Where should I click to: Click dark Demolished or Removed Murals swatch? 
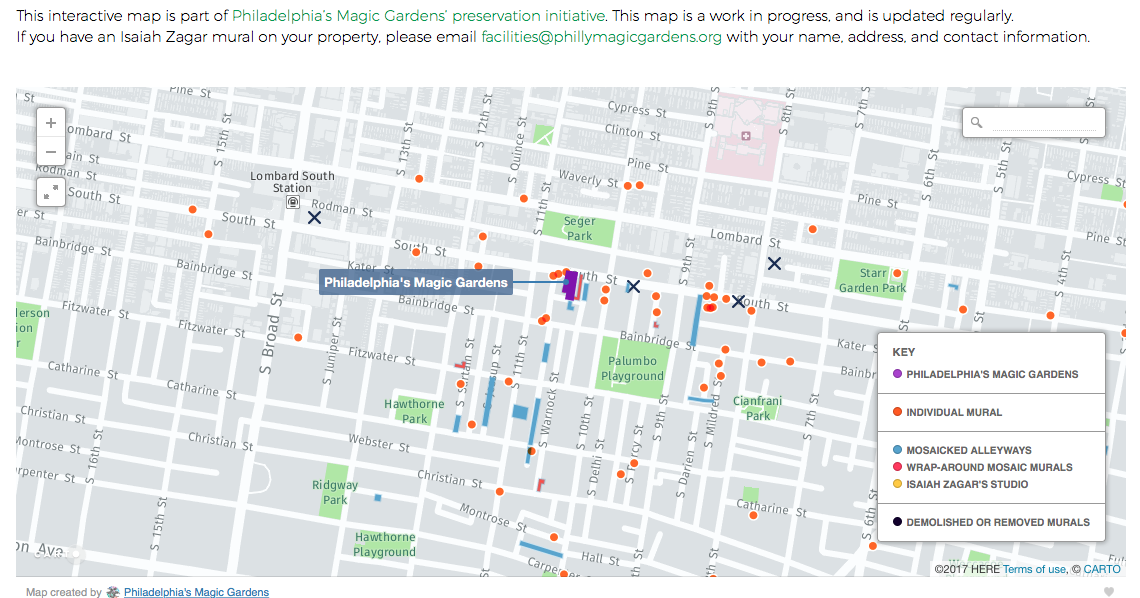(897, 522)
